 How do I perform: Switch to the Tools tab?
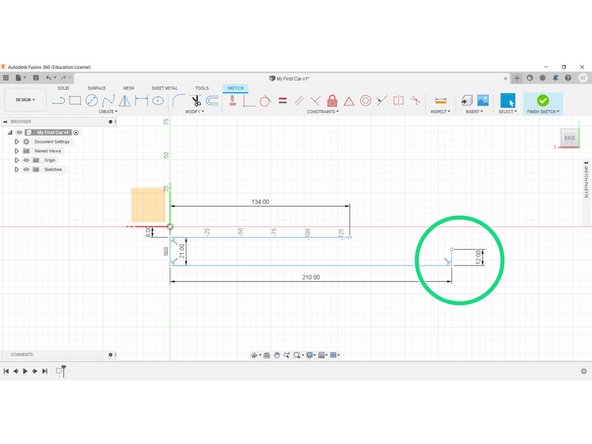tap(202, 88)
